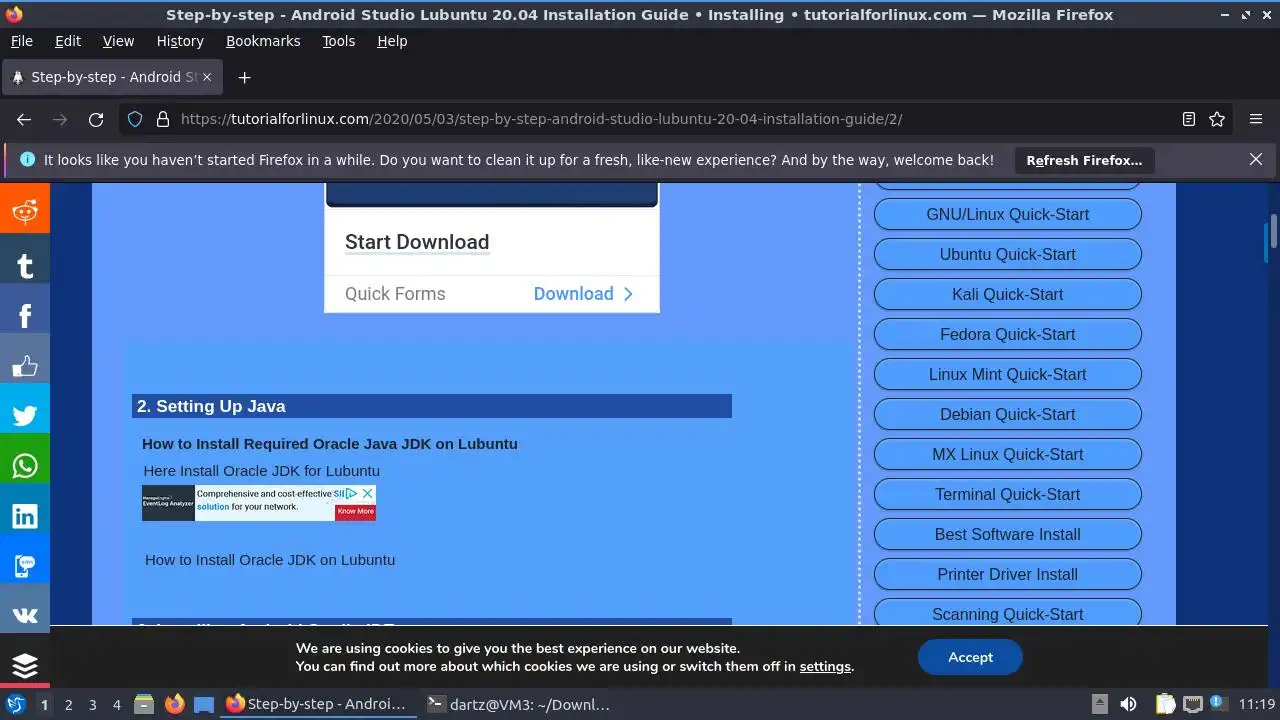Open the network status tray icon

tap(1192, 704)
